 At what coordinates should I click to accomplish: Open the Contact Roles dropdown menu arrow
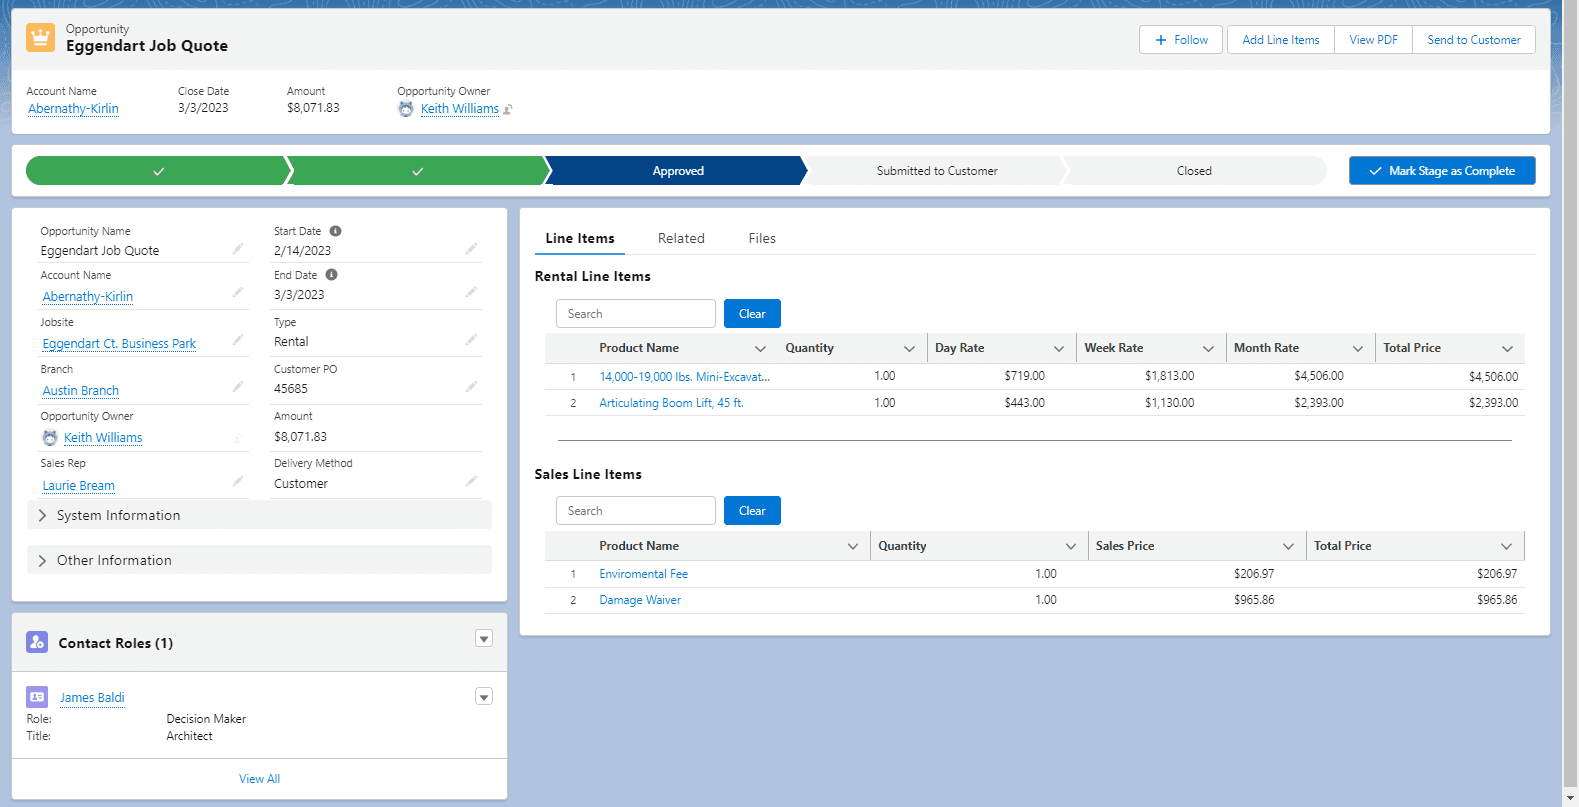484,639
